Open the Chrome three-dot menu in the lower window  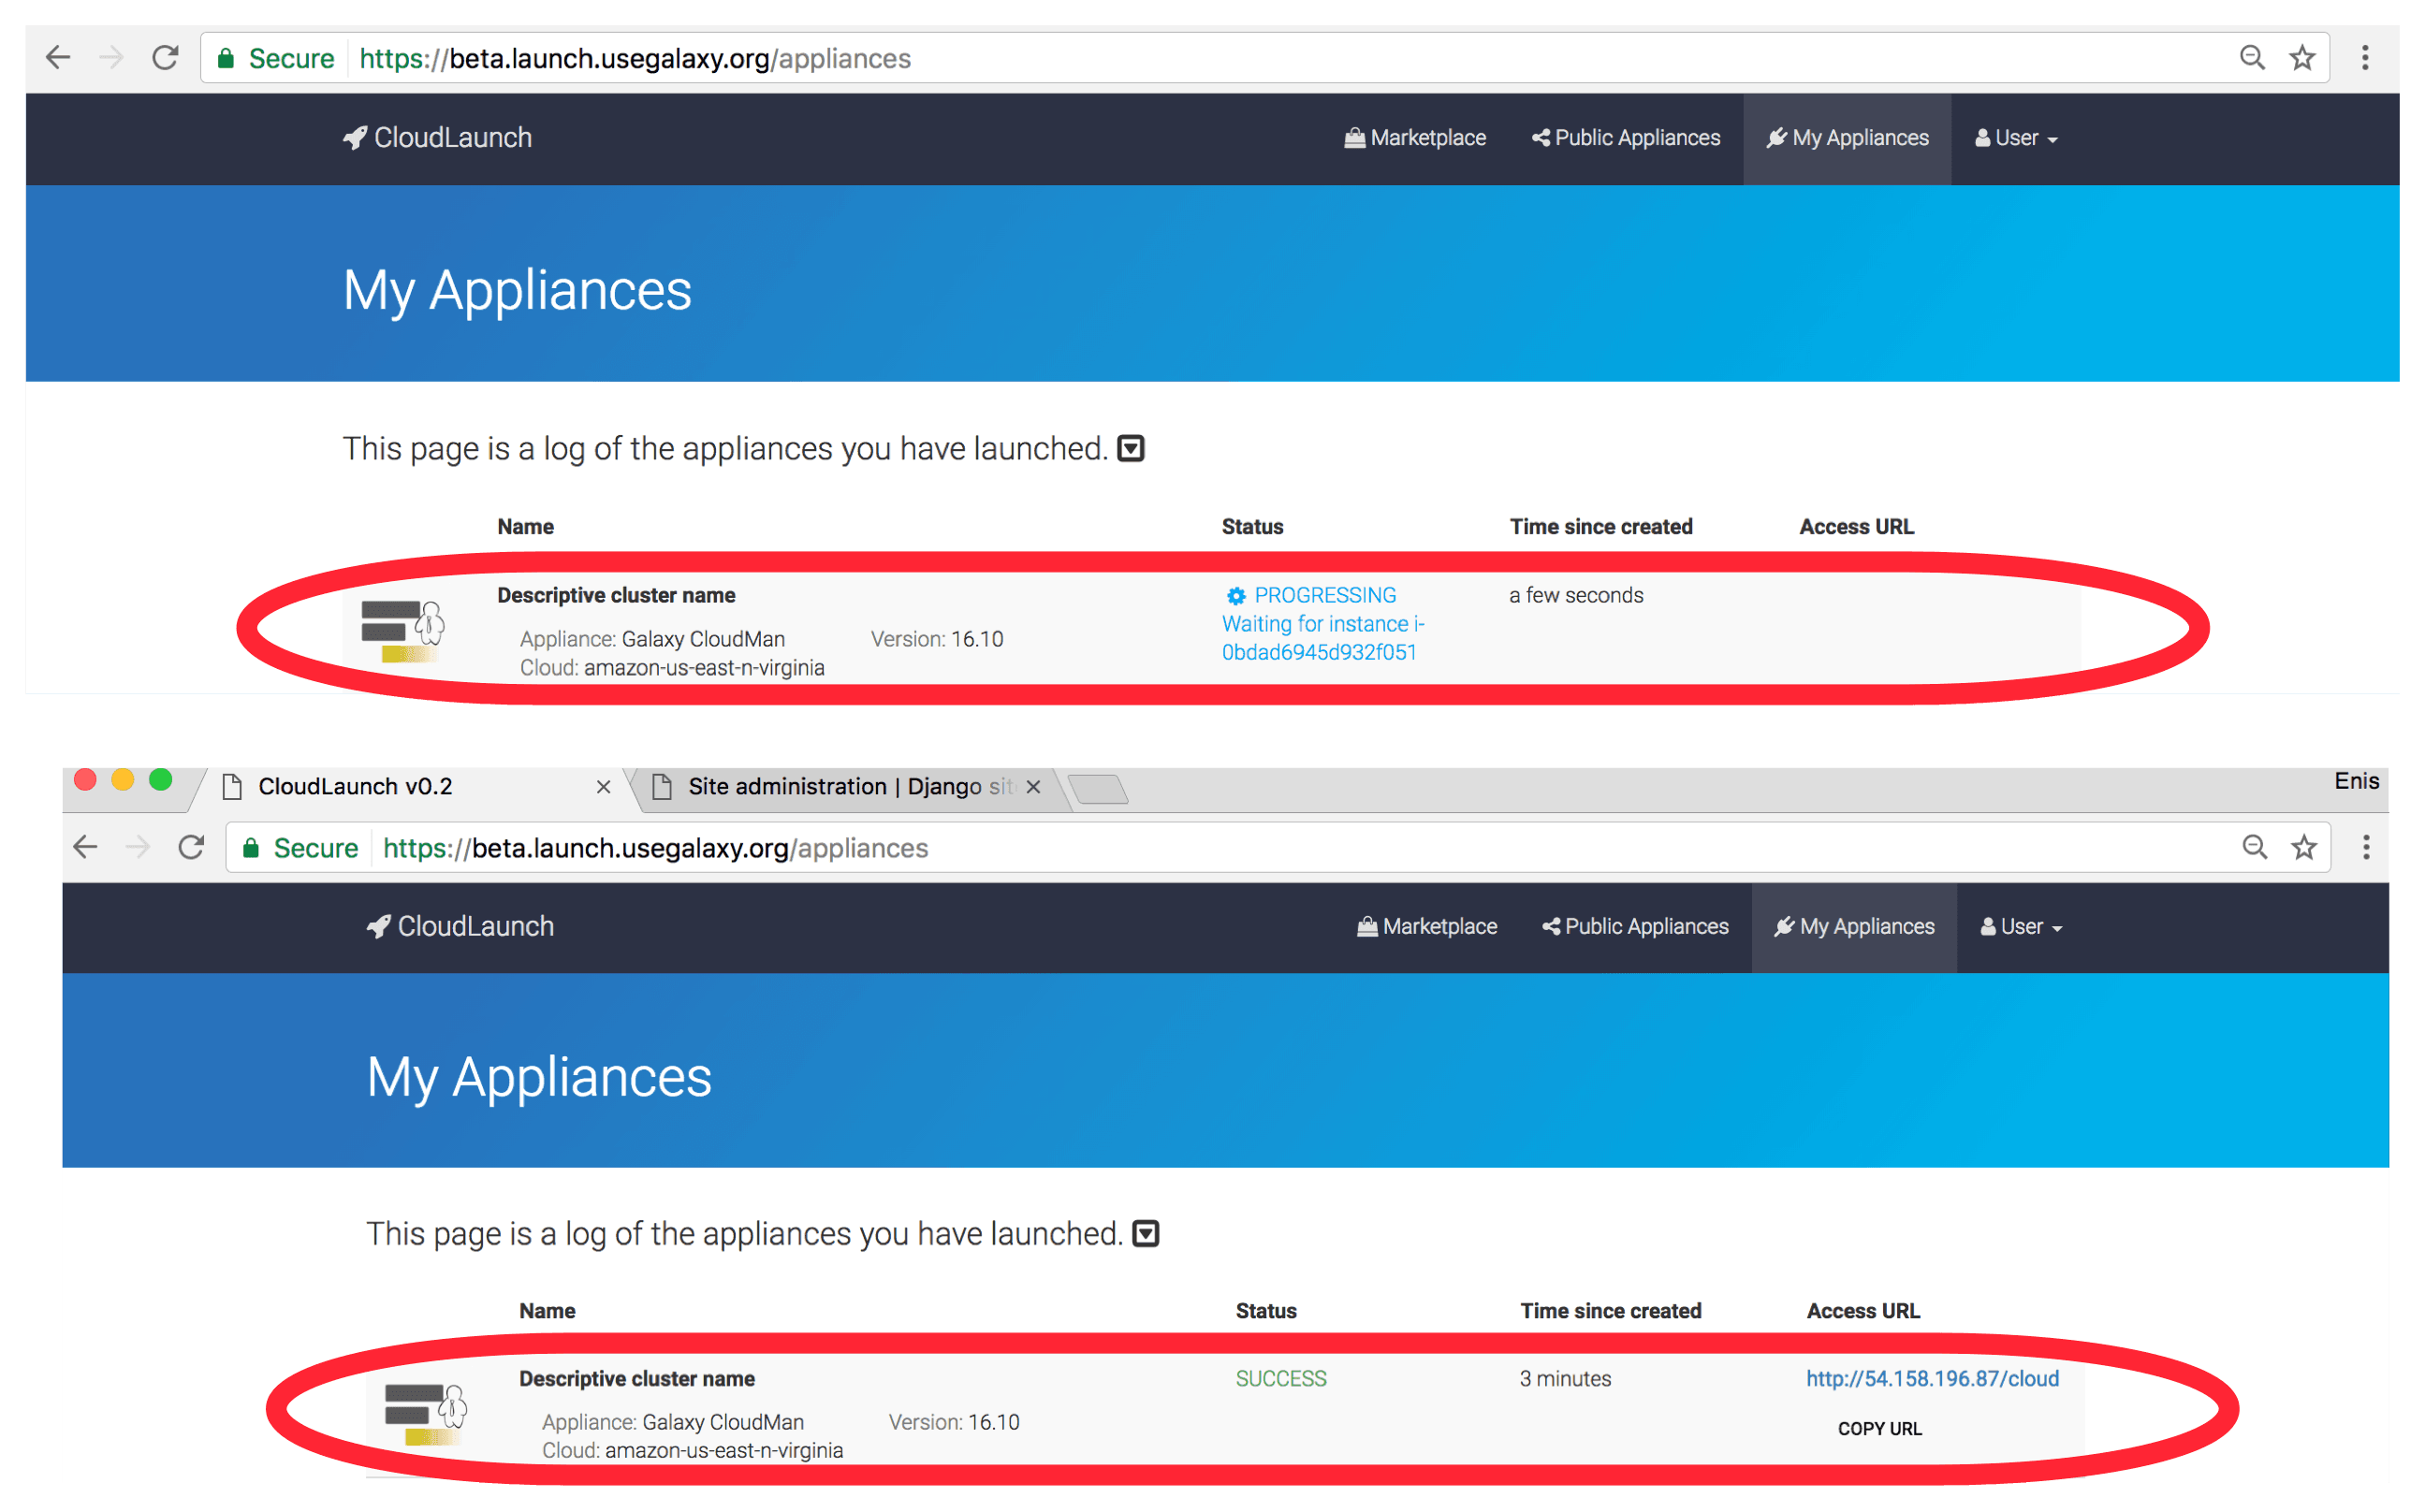pyautogui.click(x=2366, y=848)
